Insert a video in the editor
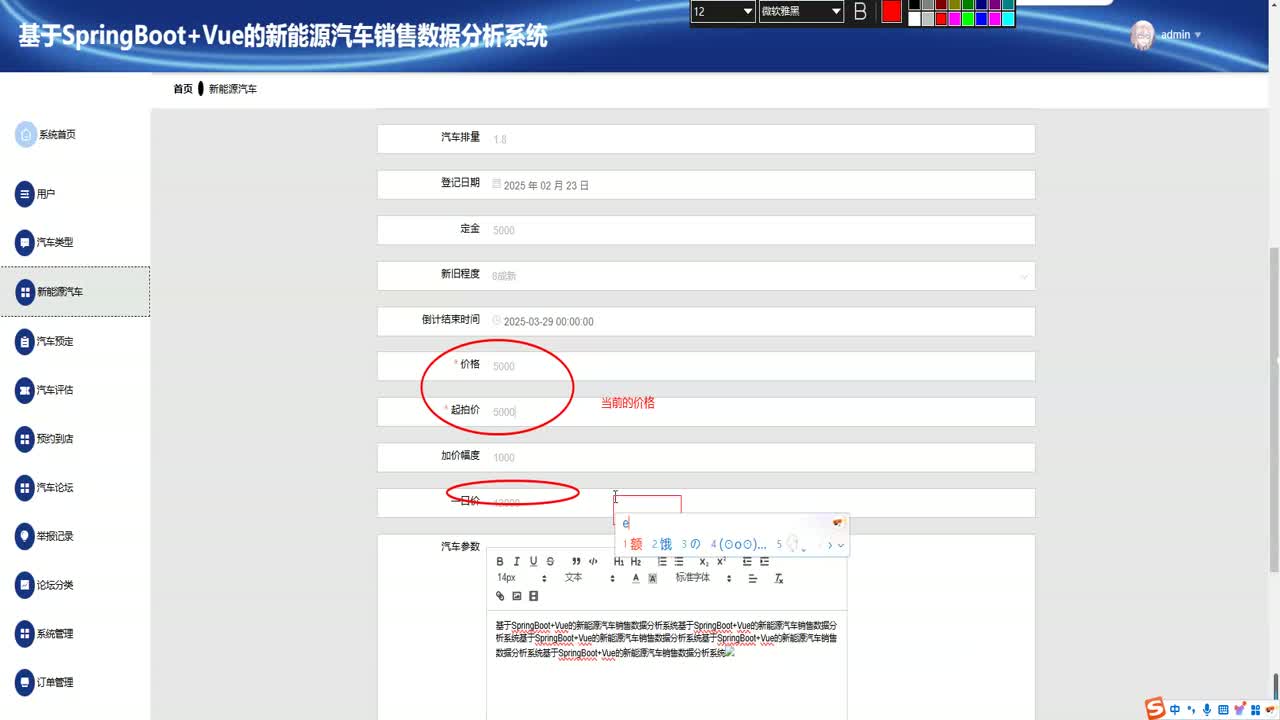This screenshot has height=720, width=1280. click(533, 596)
